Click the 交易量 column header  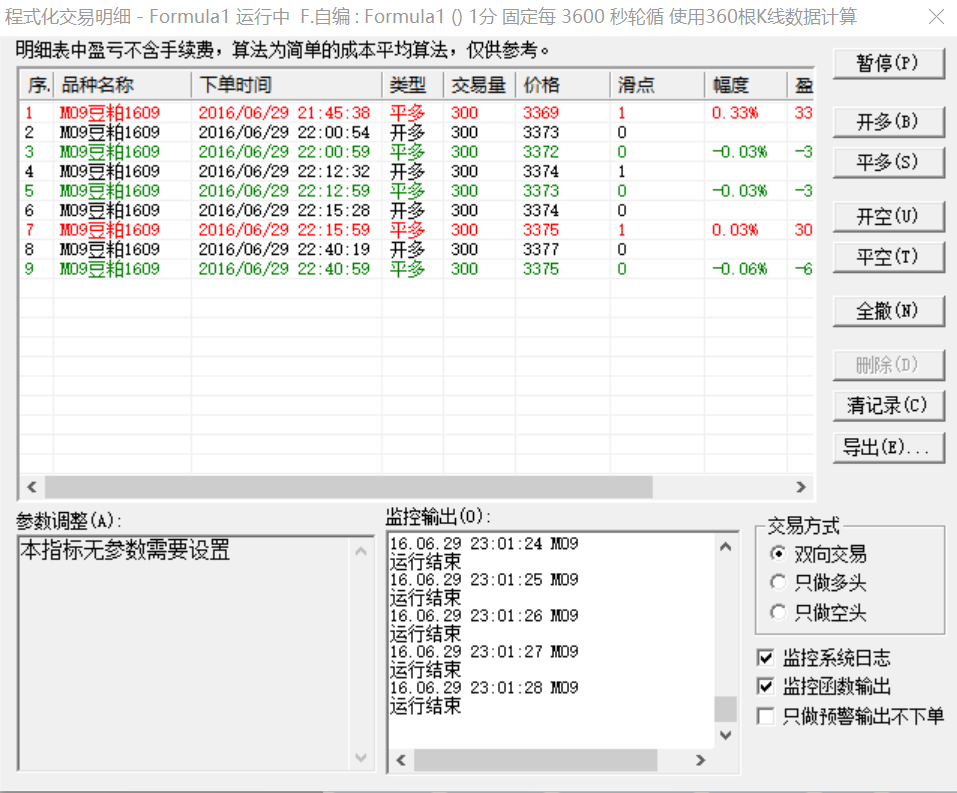[479, 85]
